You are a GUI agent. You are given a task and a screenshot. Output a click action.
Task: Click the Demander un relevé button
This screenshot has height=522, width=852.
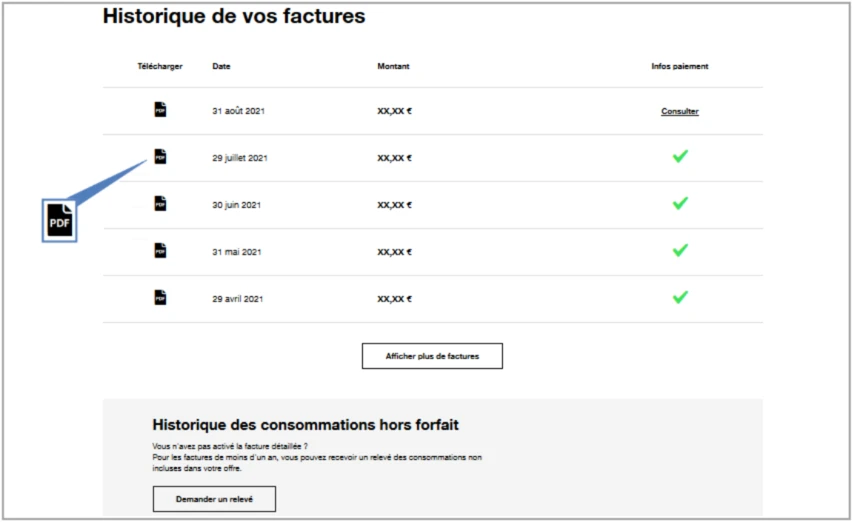[214, 498]
